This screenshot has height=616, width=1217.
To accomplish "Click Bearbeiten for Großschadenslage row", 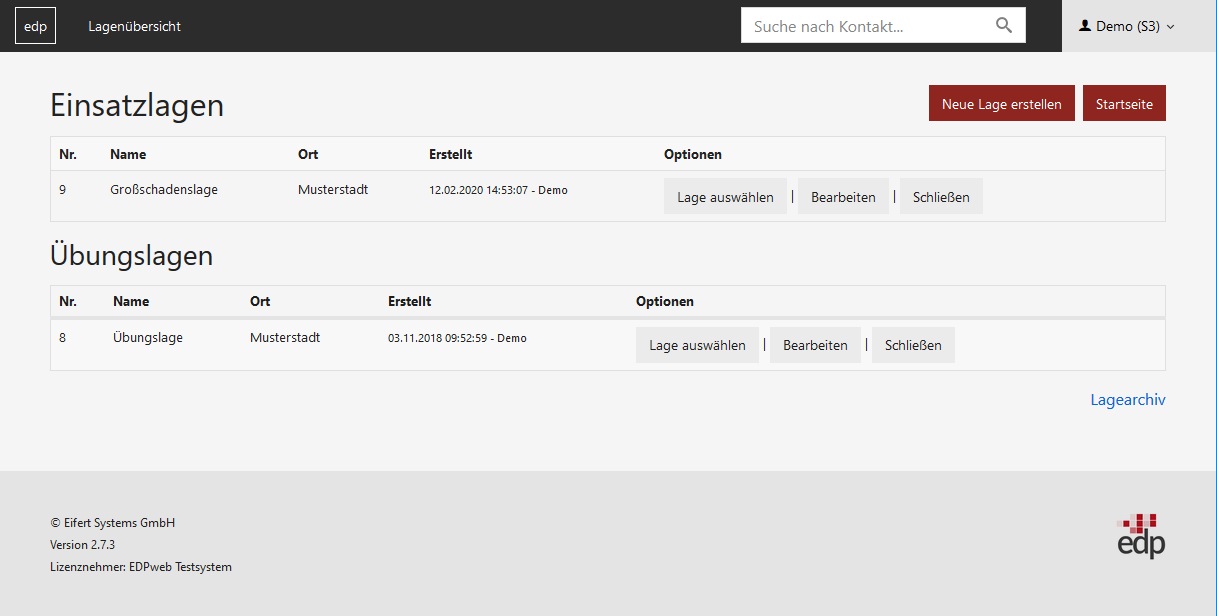I will click(x=843, y=197).
